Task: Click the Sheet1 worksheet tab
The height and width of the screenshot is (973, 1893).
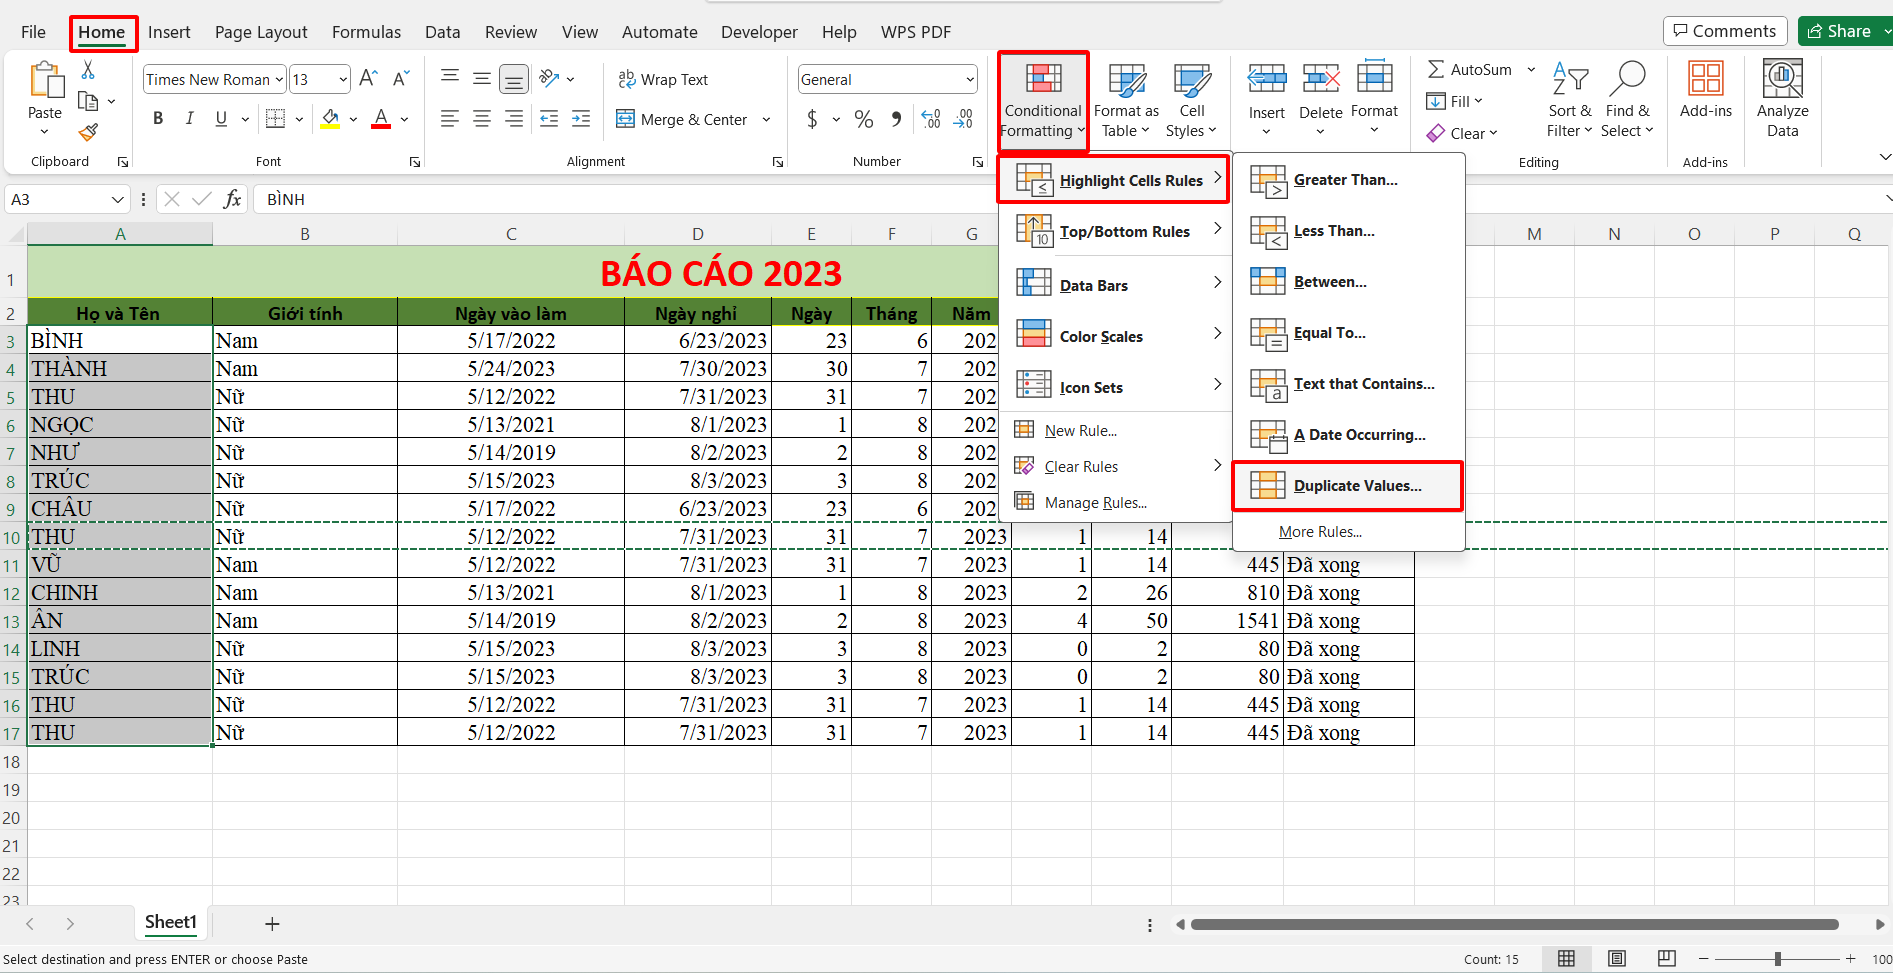Action: (x=170, y=922)
